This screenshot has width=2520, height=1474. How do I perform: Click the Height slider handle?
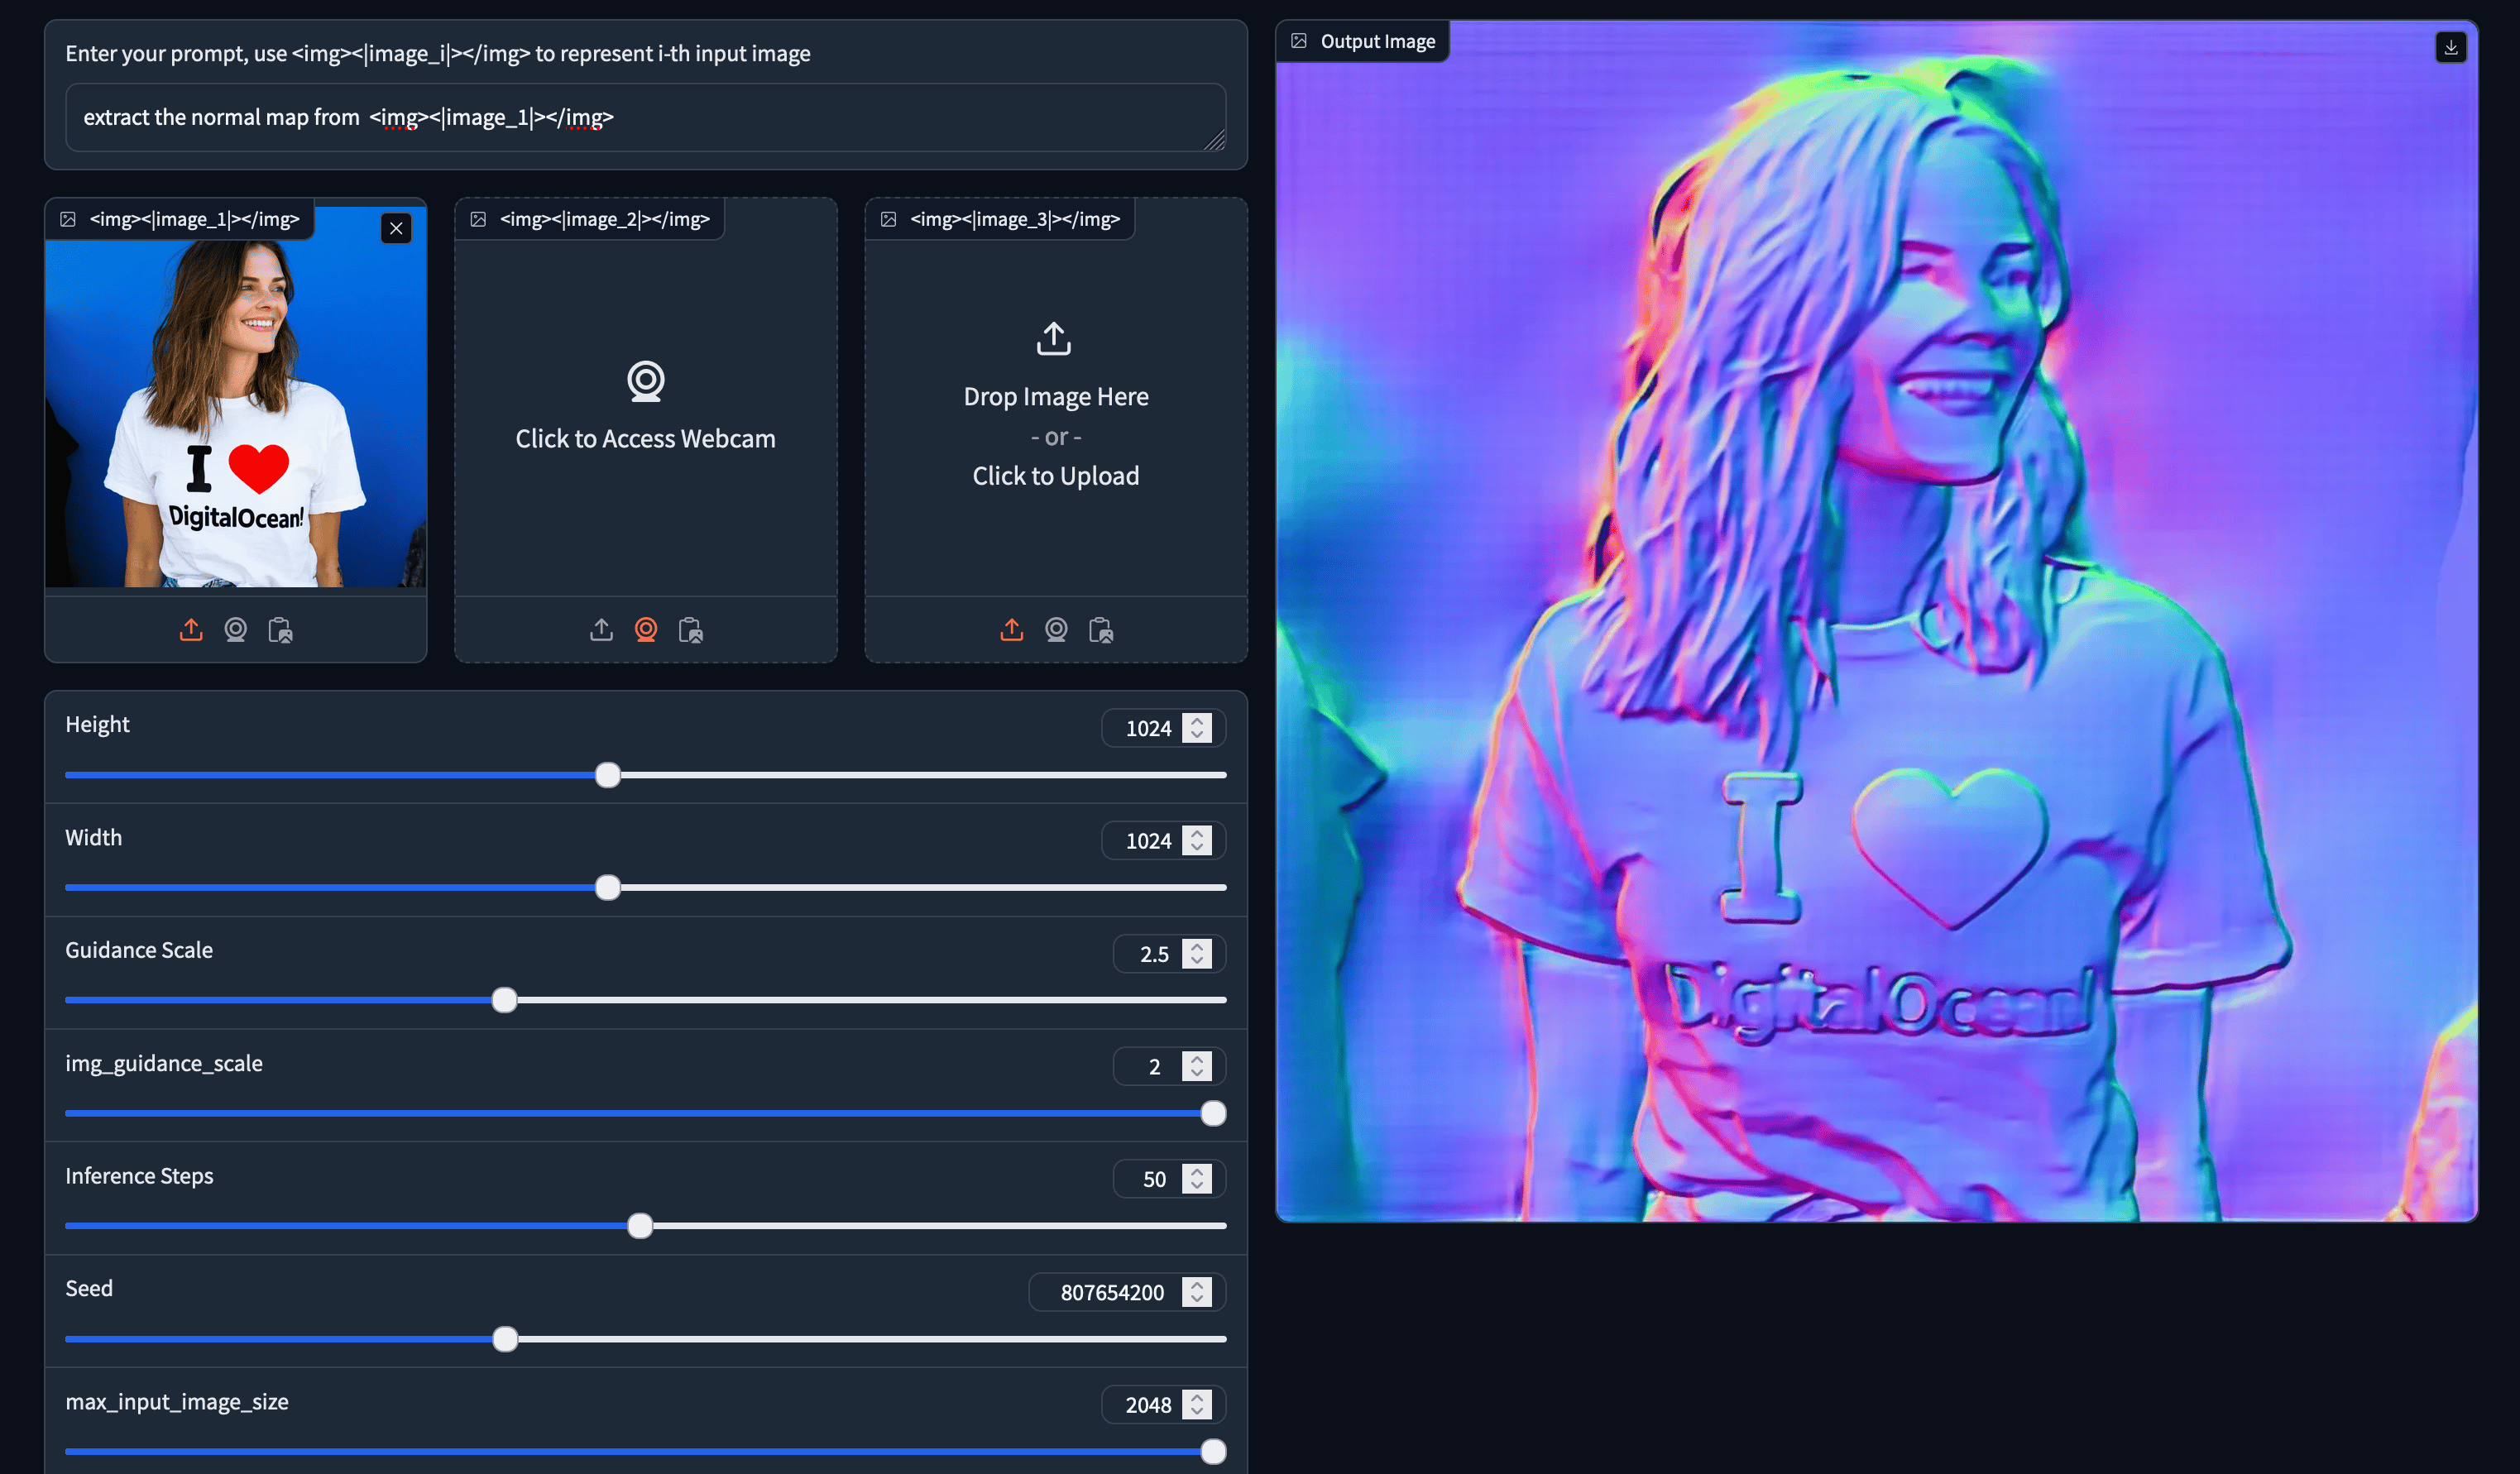coord(608,775)
